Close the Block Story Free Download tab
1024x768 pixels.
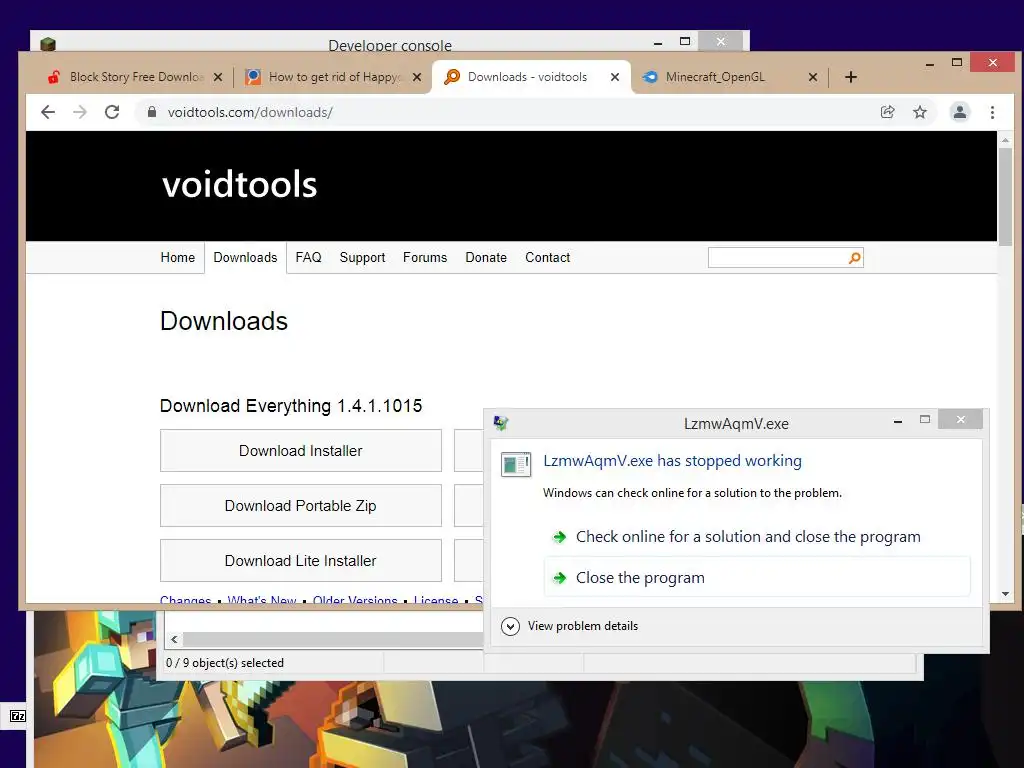point(218,77)
